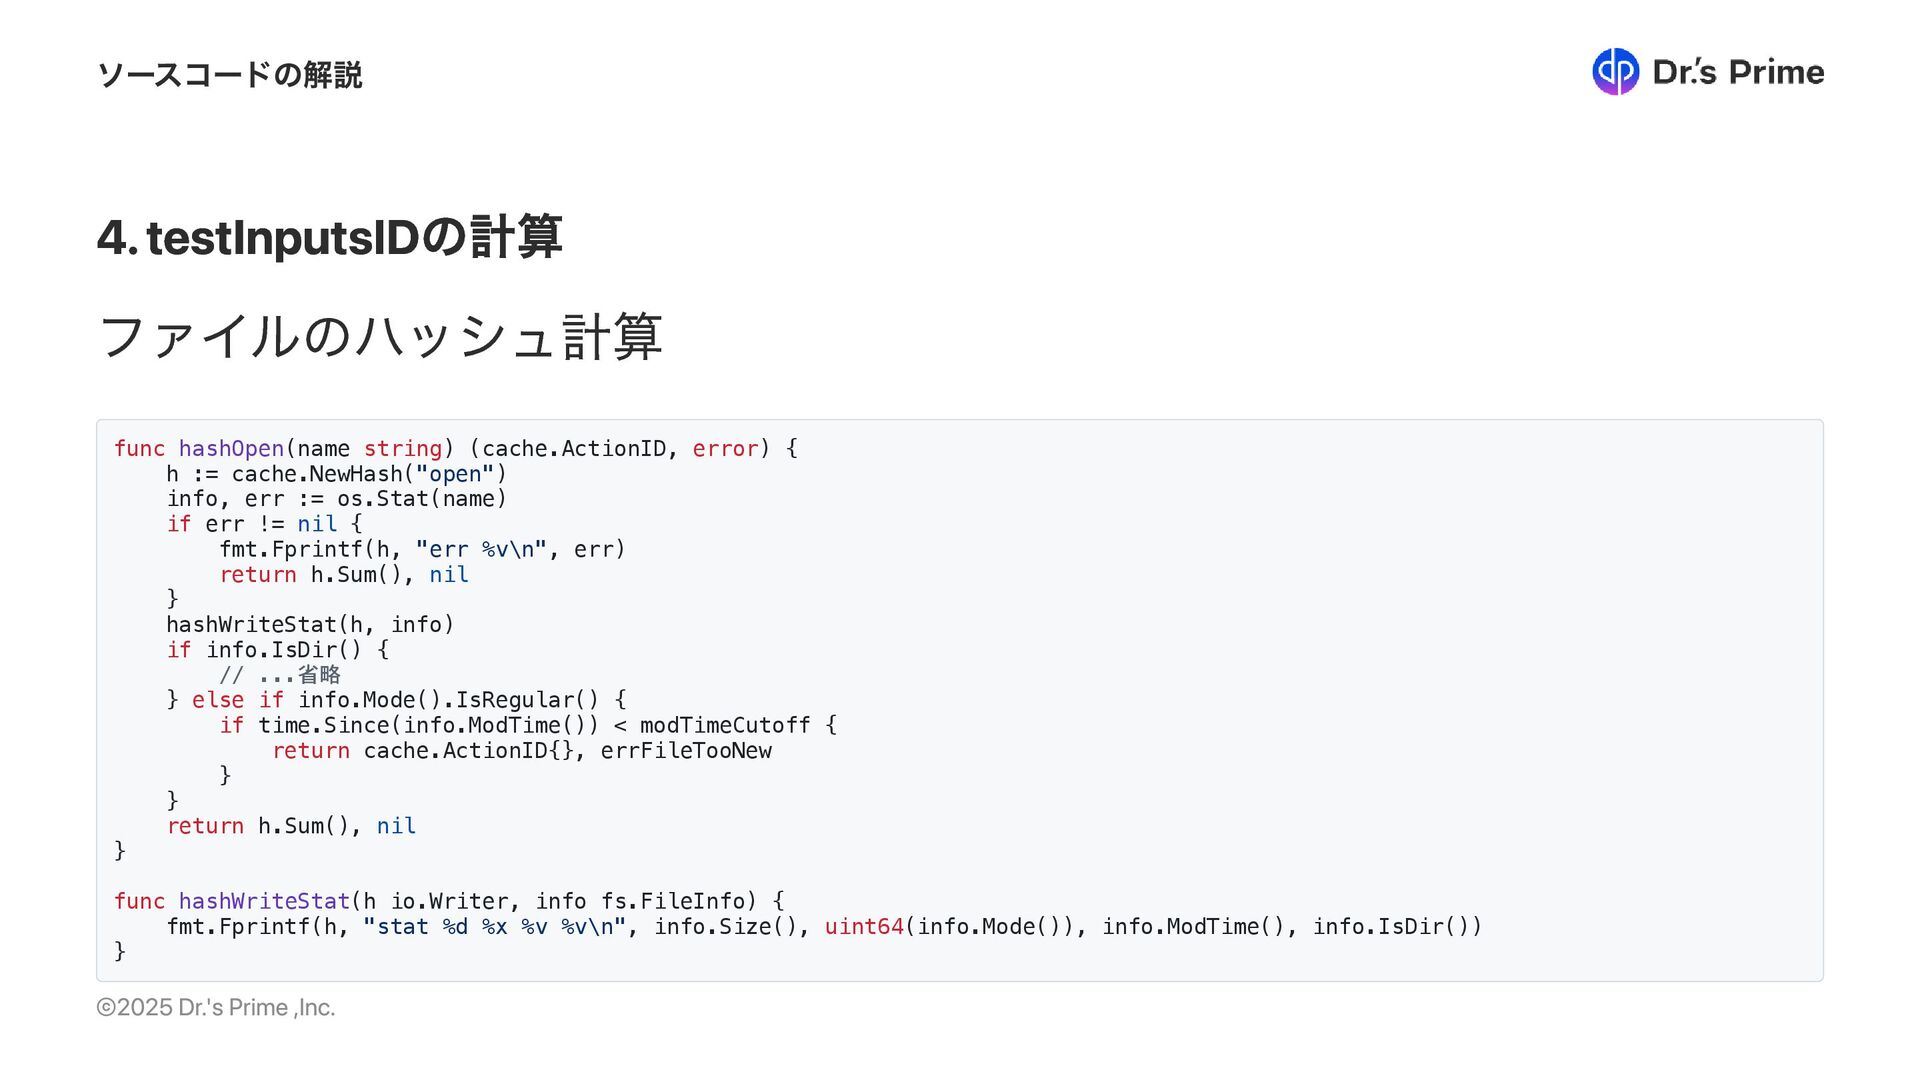Click the ソースコードの解説 header text
The width and height of the screenshot is (1920, 1080).
[x=229, y=75]
